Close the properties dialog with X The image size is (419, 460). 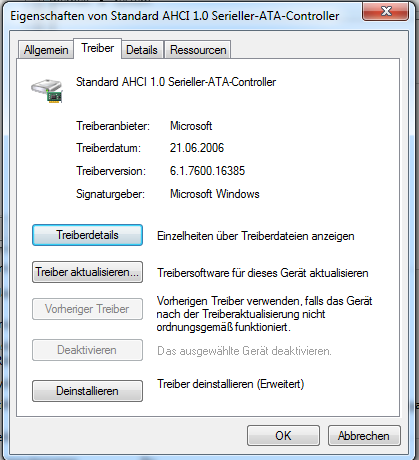pos(385,11)
